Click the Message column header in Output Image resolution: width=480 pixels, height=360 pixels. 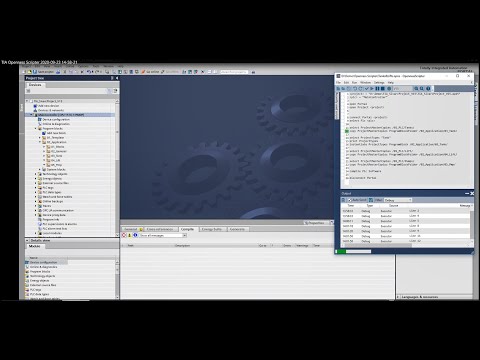click(x=465, y=206)
